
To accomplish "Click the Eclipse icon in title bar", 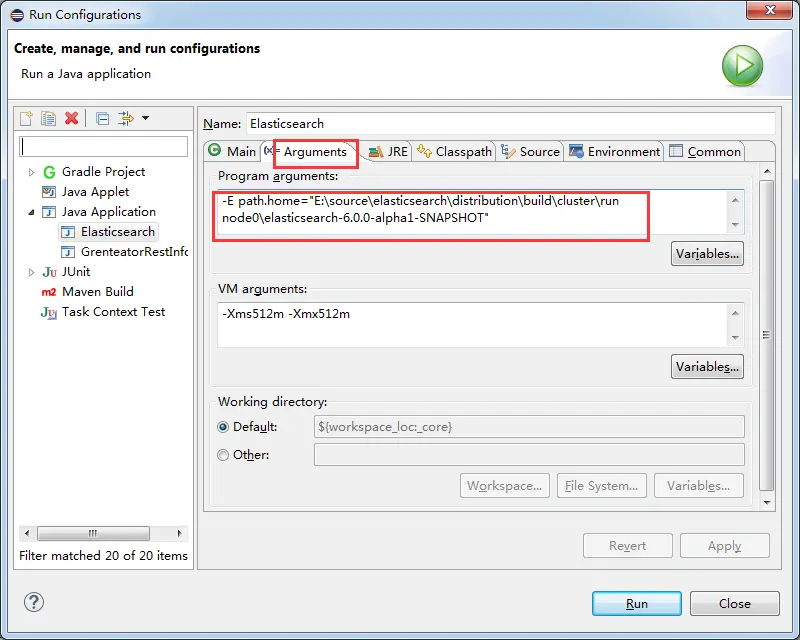I will click(17, 15).
